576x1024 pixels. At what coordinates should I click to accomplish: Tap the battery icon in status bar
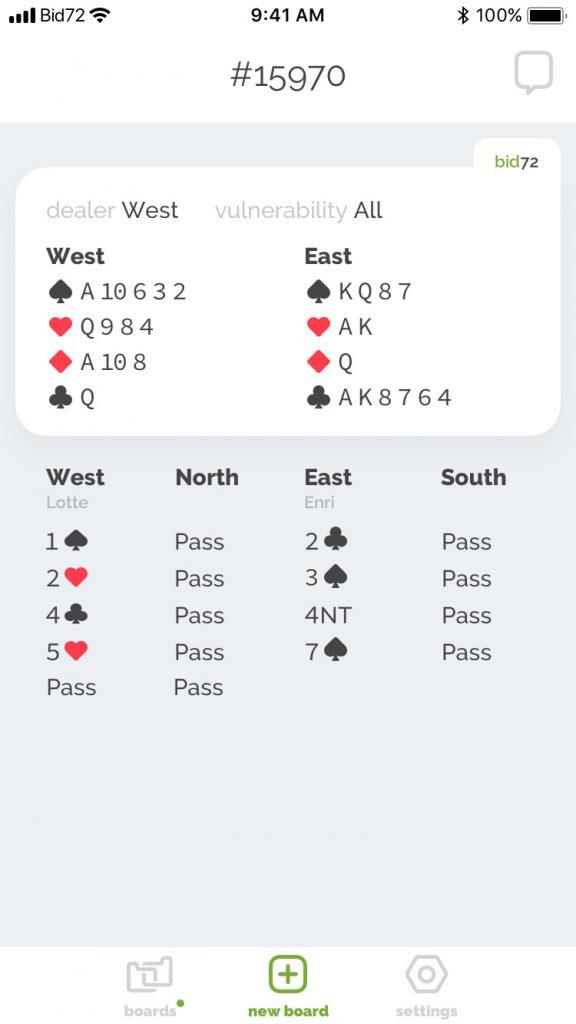547,15
